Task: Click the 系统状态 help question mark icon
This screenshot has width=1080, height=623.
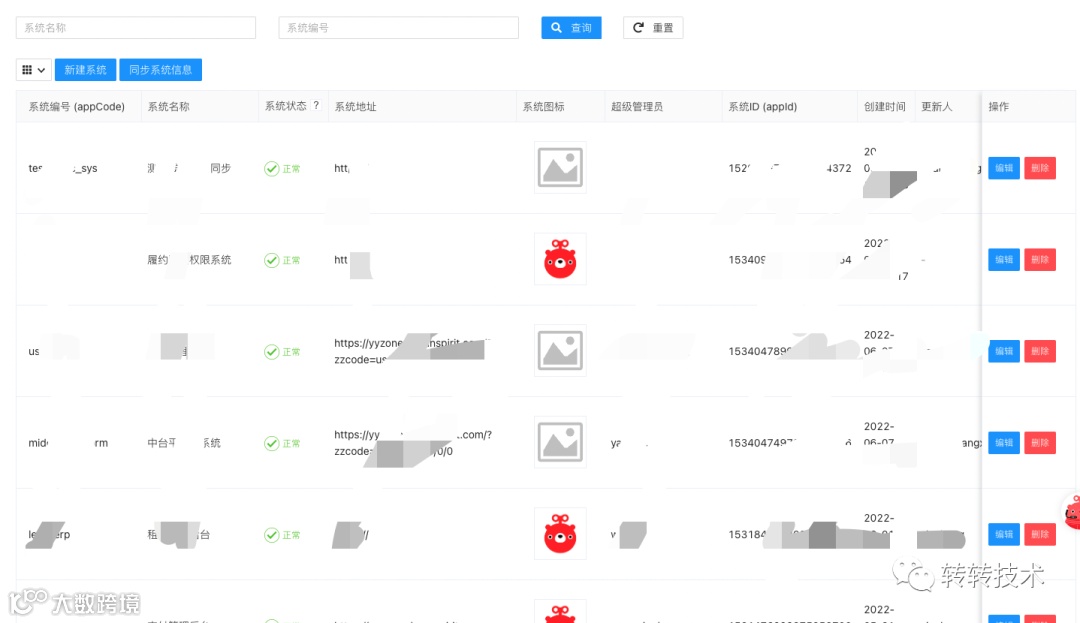Action: pyautogui.click(x=316, y=105)
